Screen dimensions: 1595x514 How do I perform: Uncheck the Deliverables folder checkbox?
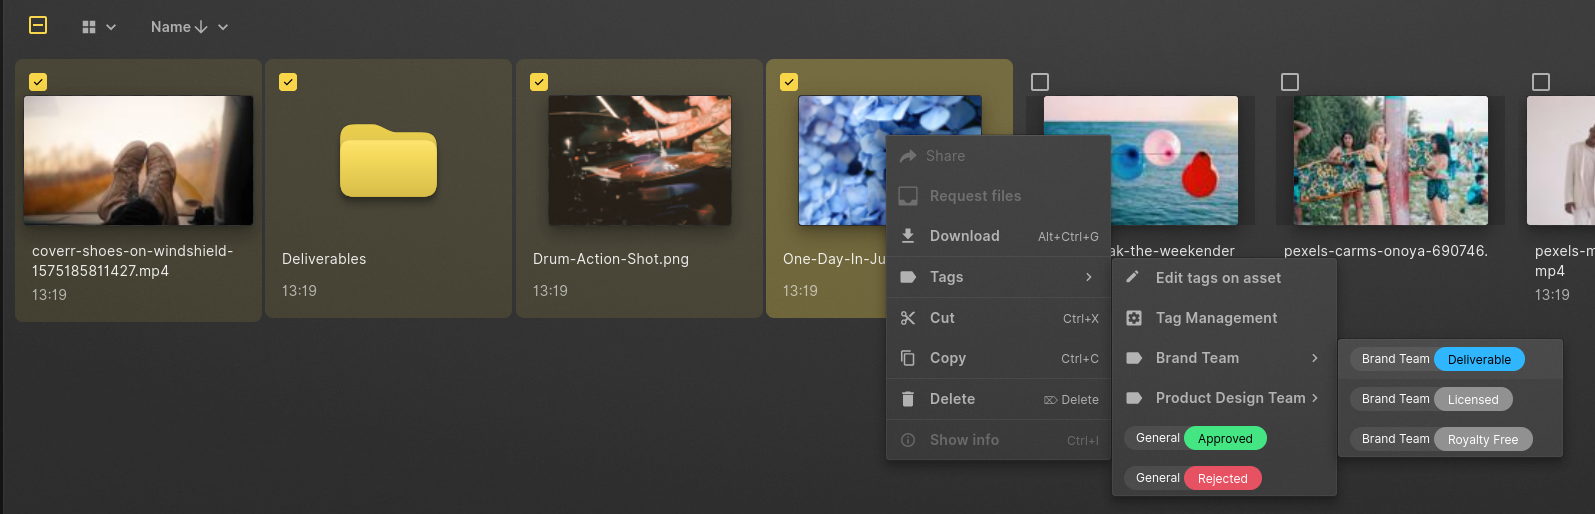tap(288, 82)
